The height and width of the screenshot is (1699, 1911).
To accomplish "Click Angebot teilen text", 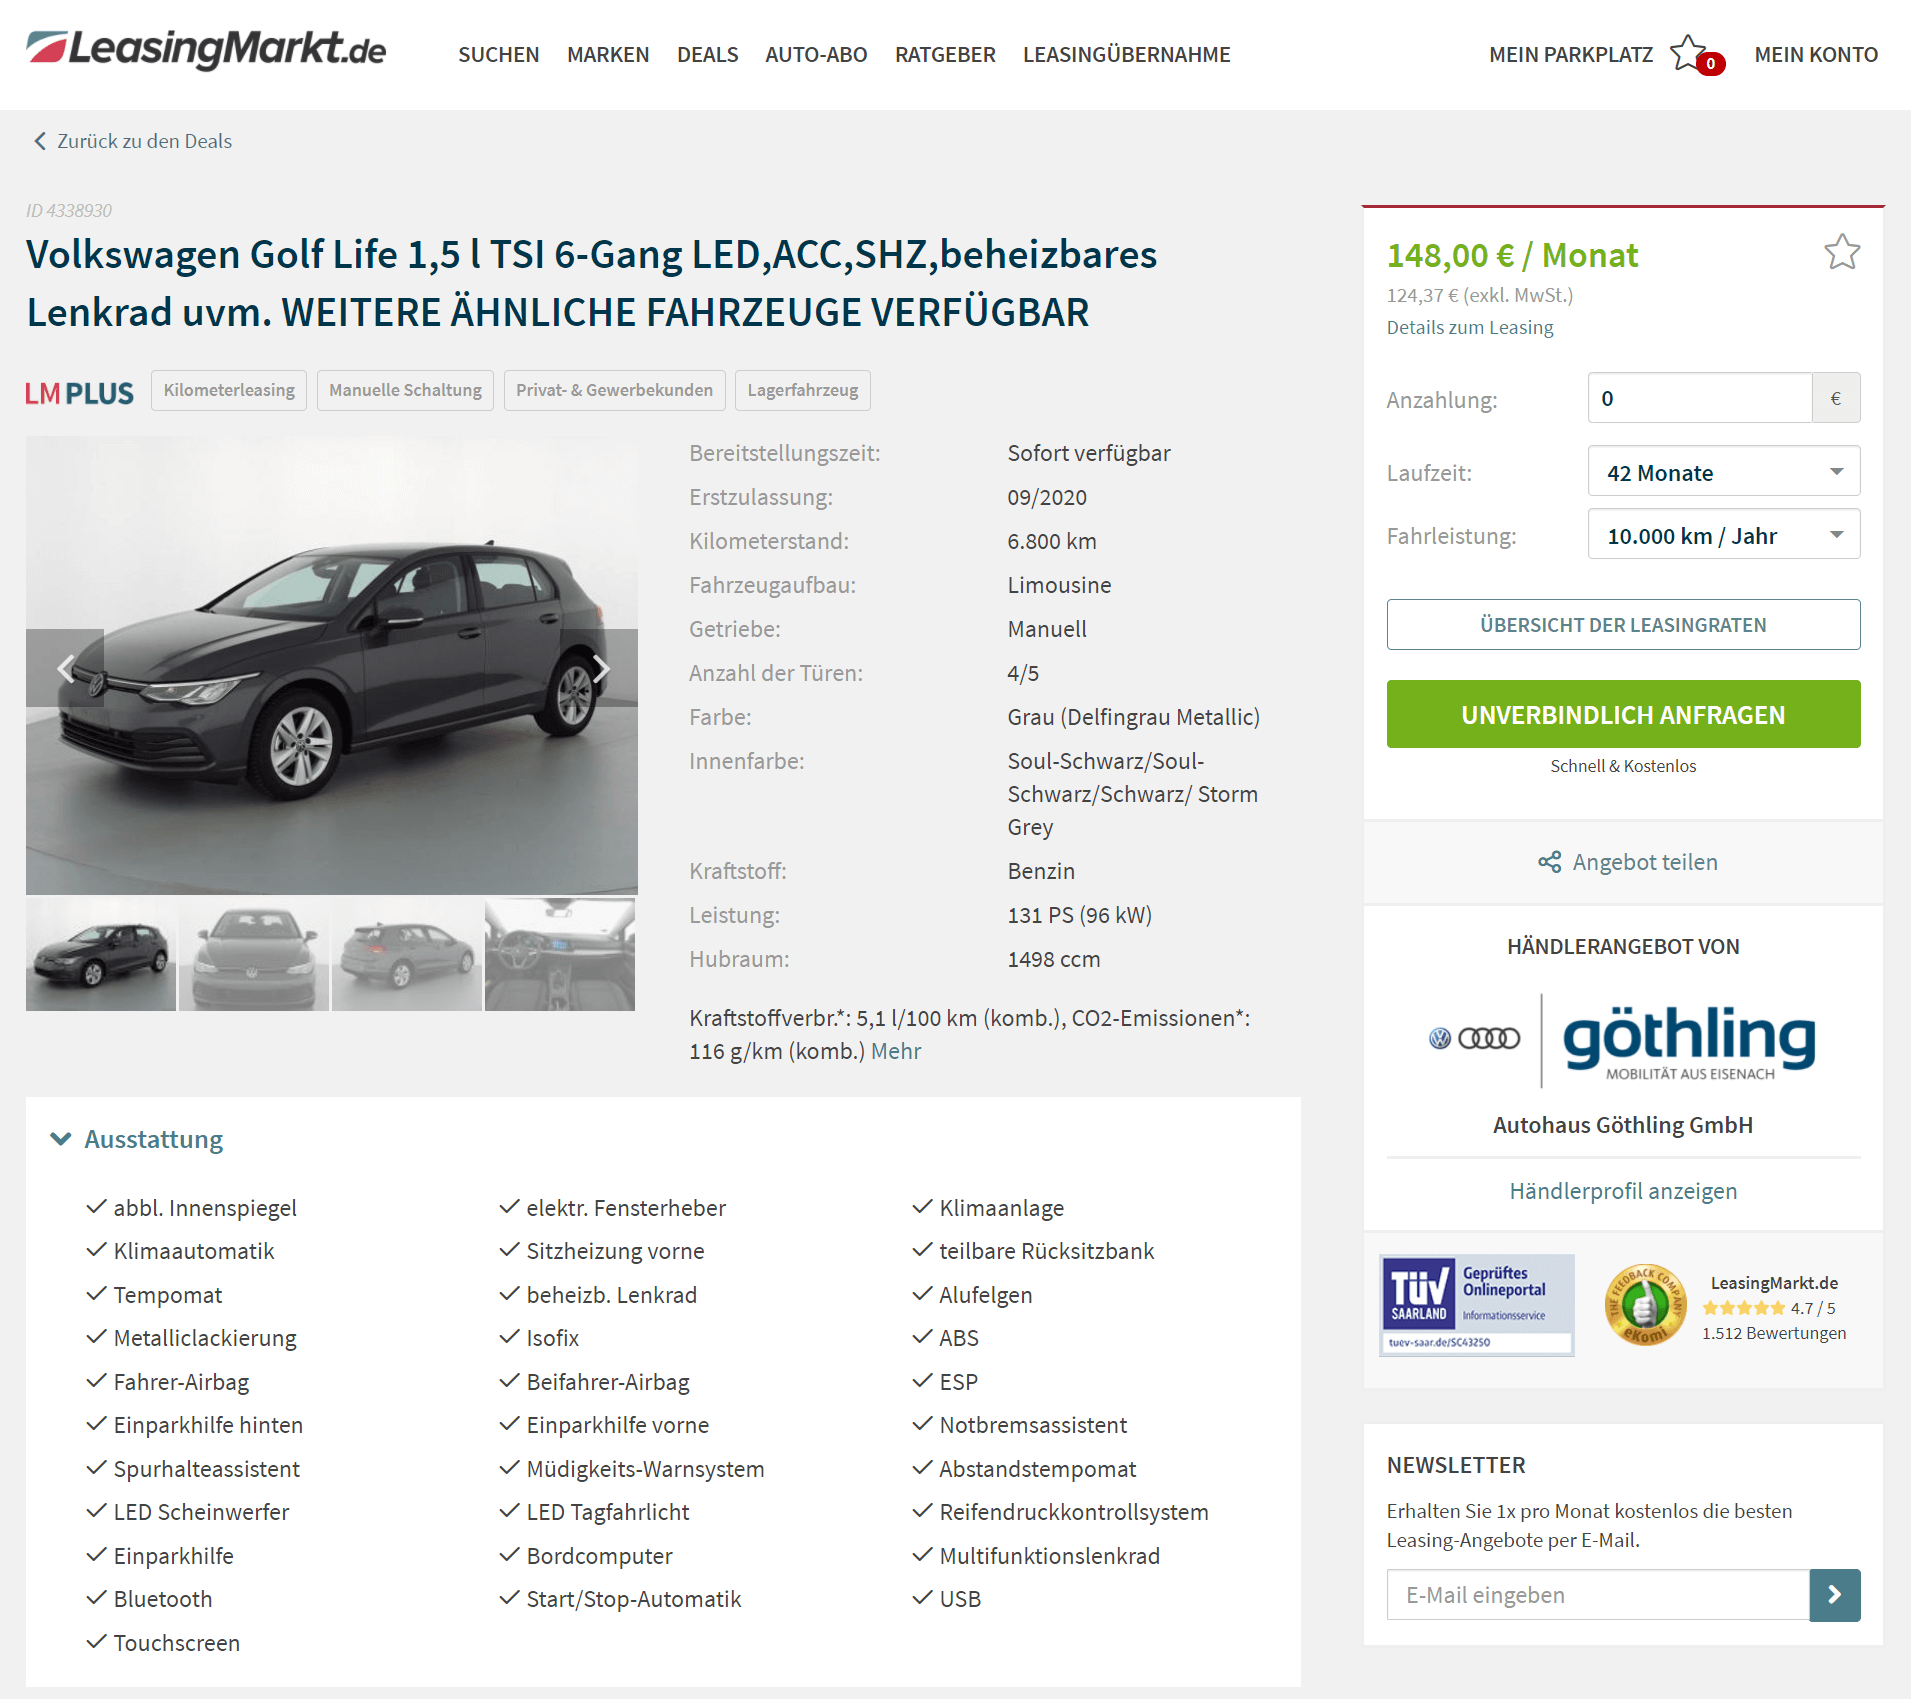I will (x=1645, y=862).
